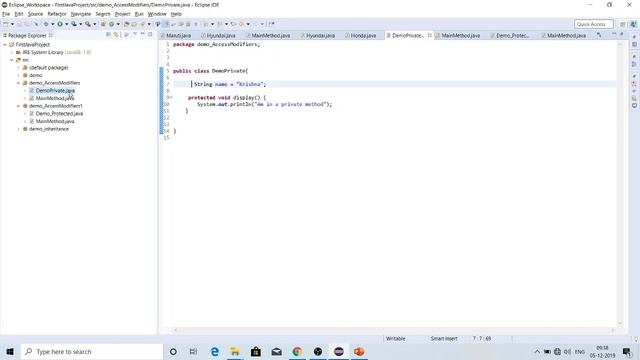Select the Java perspective icon
Screen dimensions: 640x360
pos(633,24)
